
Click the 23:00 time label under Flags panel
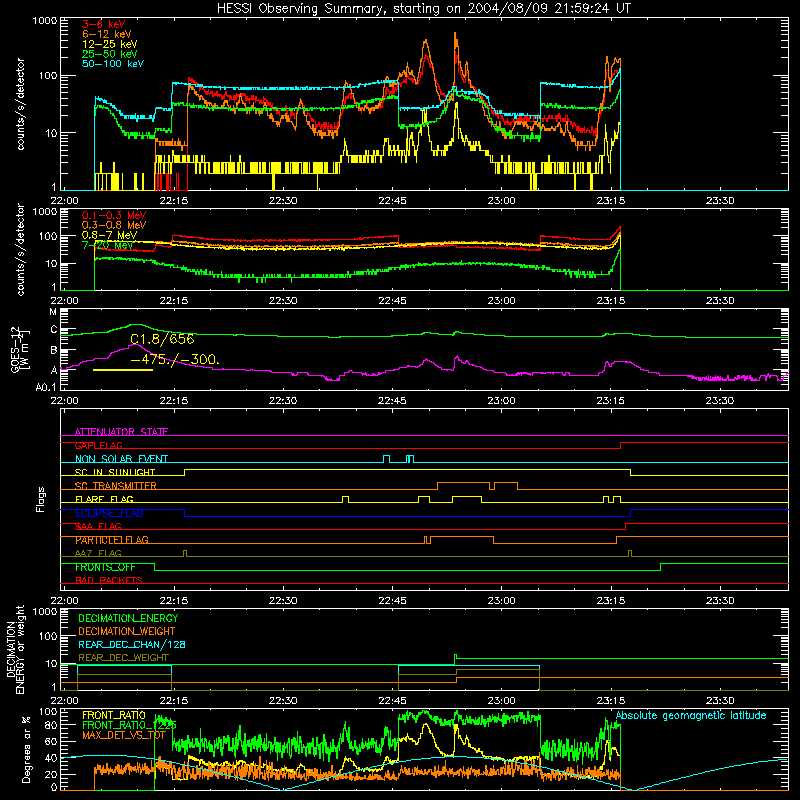502,601
